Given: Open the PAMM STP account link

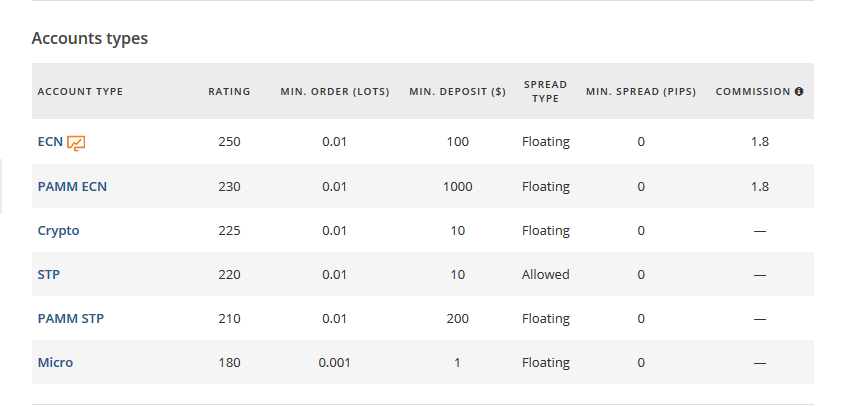Looking at the screenshot, I should 71,318.
